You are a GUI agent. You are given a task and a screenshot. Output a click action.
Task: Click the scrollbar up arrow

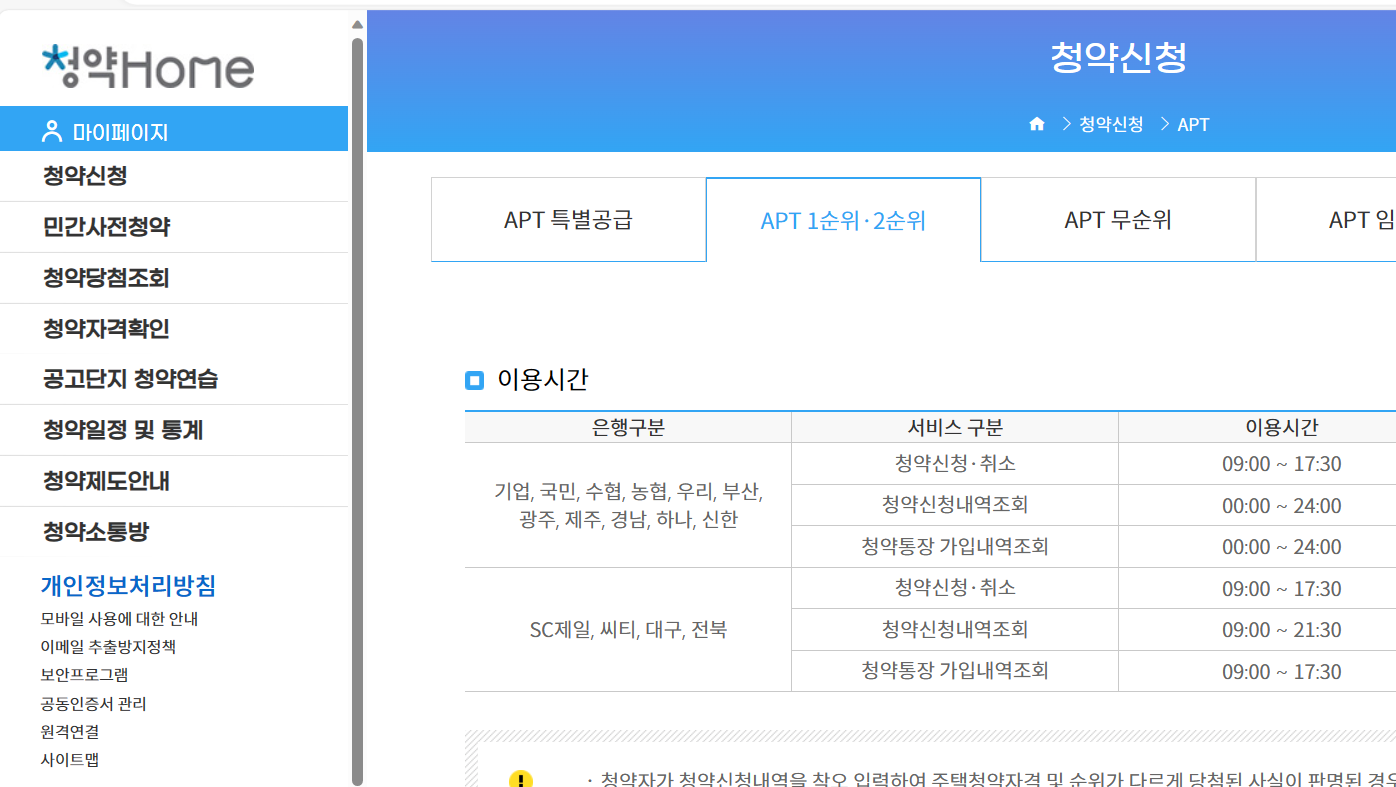click(357, 24)
